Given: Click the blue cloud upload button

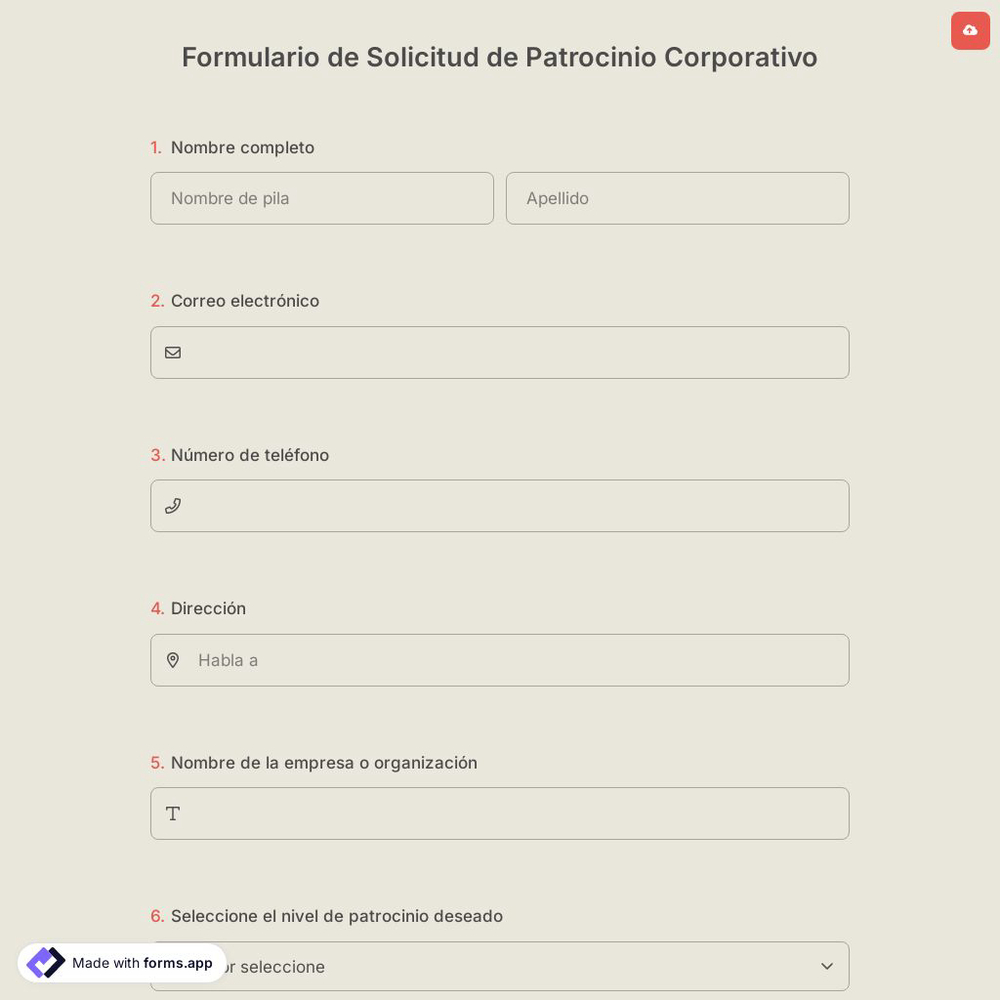Looking at the screenshot, I should pyautogui.click(x=970, y=30).
